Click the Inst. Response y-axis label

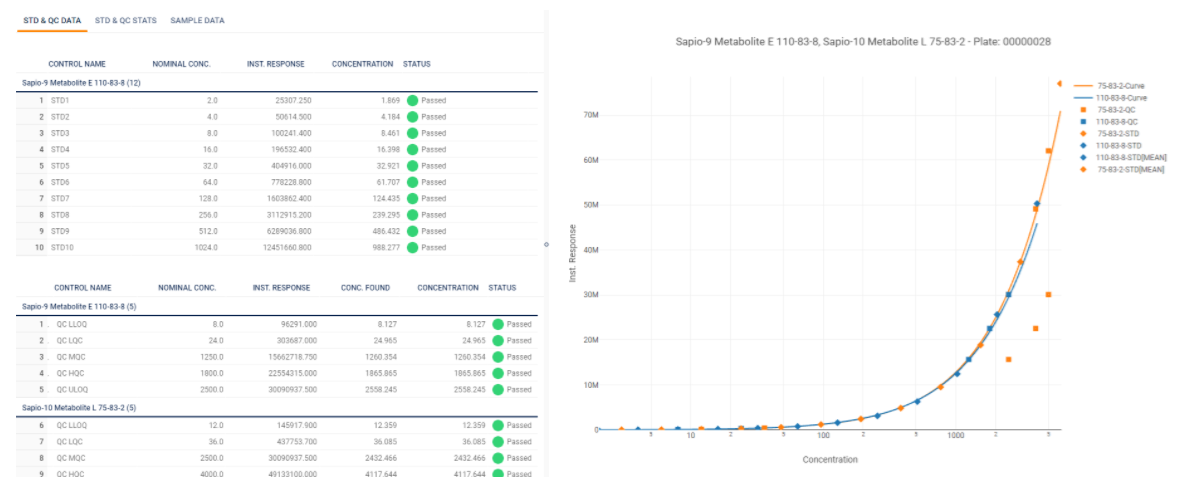pos(574,254)
